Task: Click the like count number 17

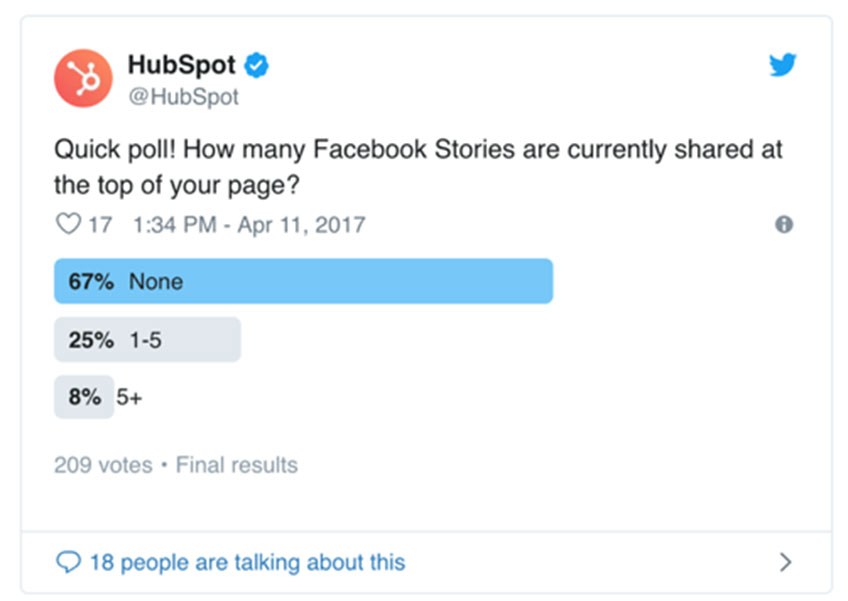Action: click(100, 224)
